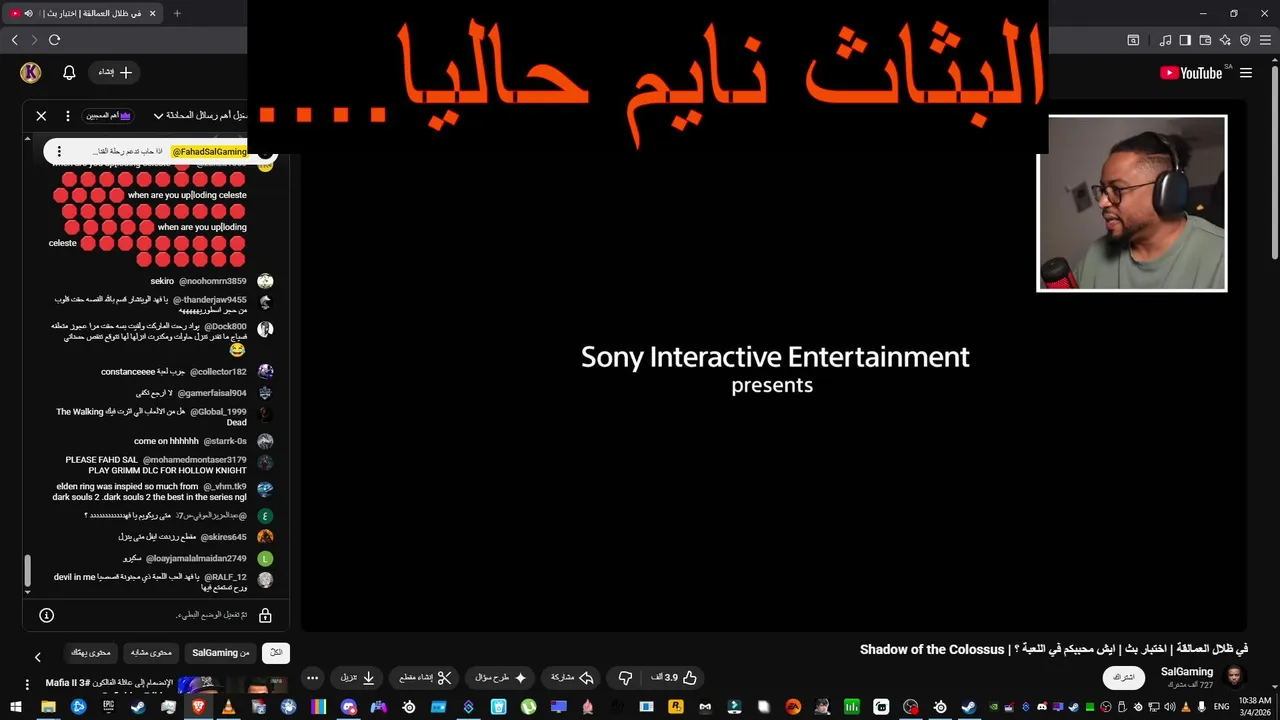Toggle the browser sidebar panel
The width and height of the screenshot is (1280, 720).
[x=1185, y=40]
